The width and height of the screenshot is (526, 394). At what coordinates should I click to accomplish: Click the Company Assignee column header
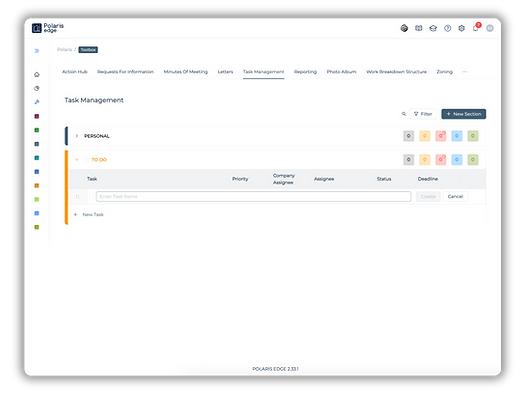coord(284,179)
